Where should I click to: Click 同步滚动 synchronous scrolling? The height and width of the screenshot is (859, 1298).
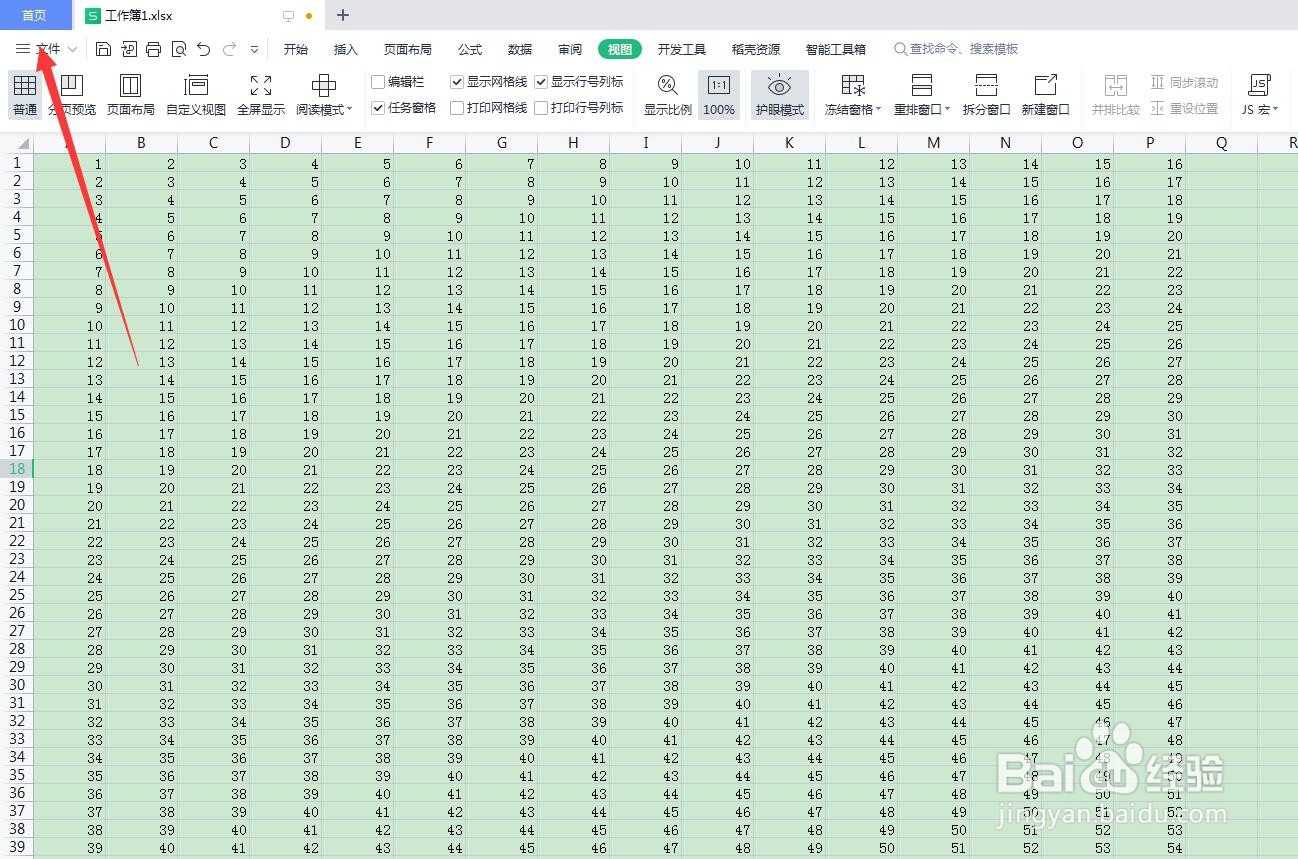(1185, 83)
